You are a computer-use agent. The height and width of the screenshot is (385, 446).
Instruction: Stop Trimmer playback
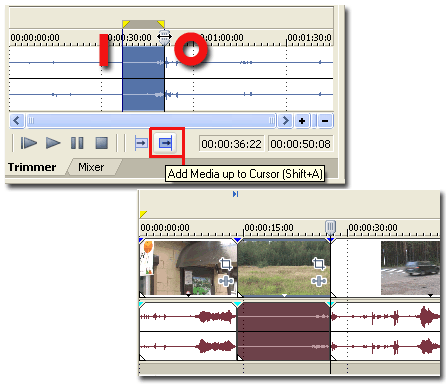102,143
